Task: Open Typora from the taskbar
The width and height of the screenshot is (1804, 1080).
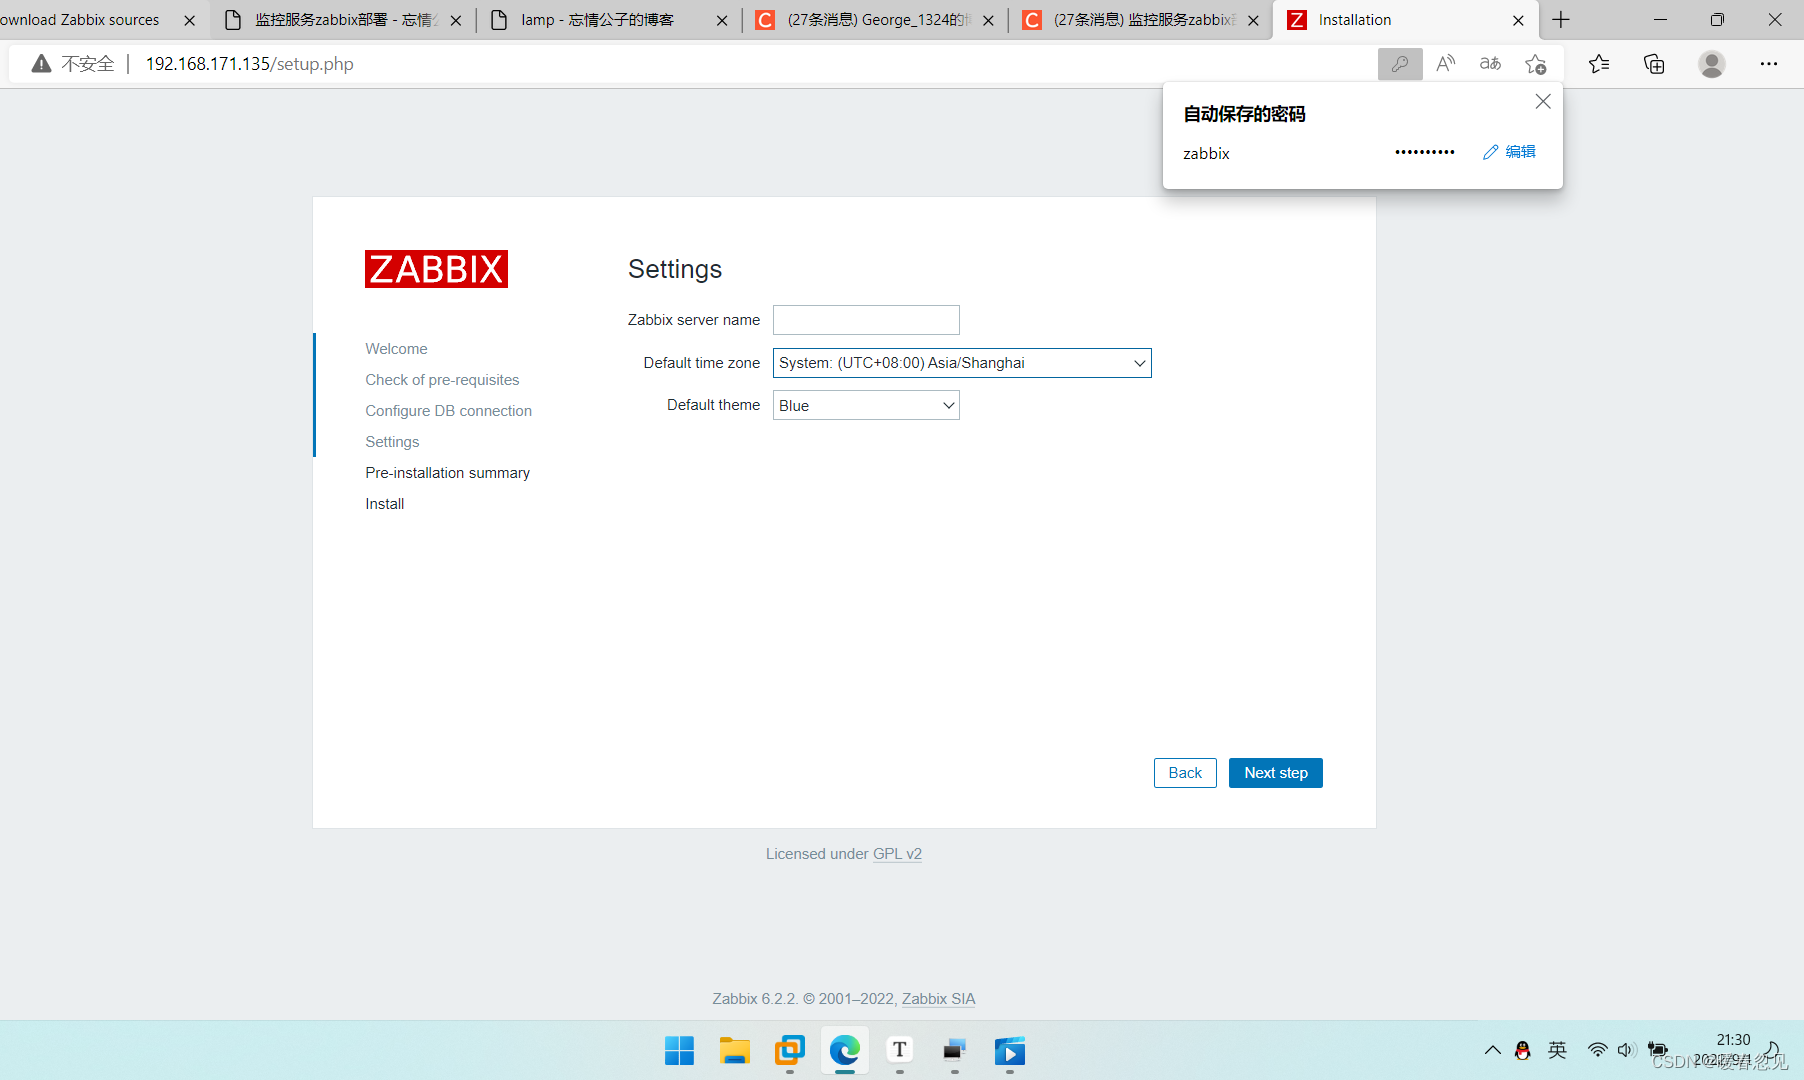Action: [x=899, y=1051]
